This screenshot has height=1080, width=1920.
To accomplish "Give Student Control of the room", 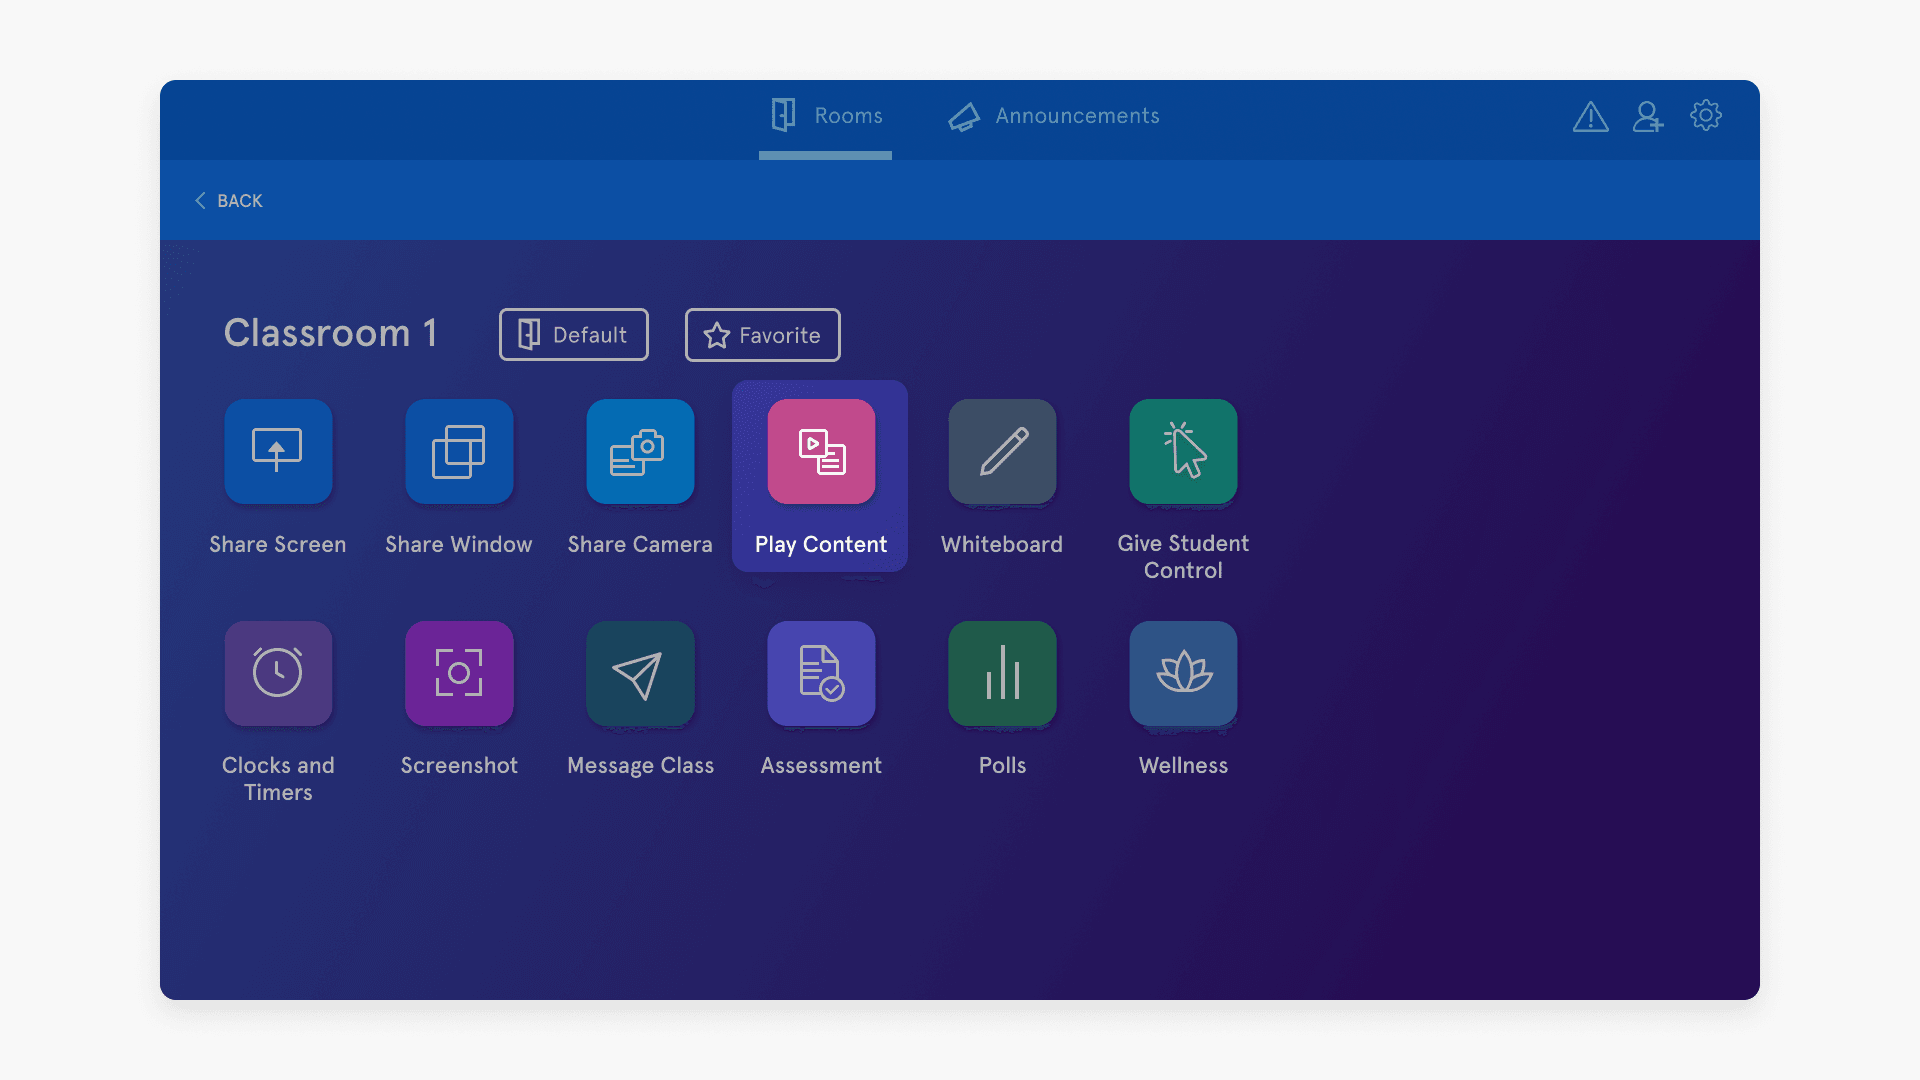I will [1182, 451].
